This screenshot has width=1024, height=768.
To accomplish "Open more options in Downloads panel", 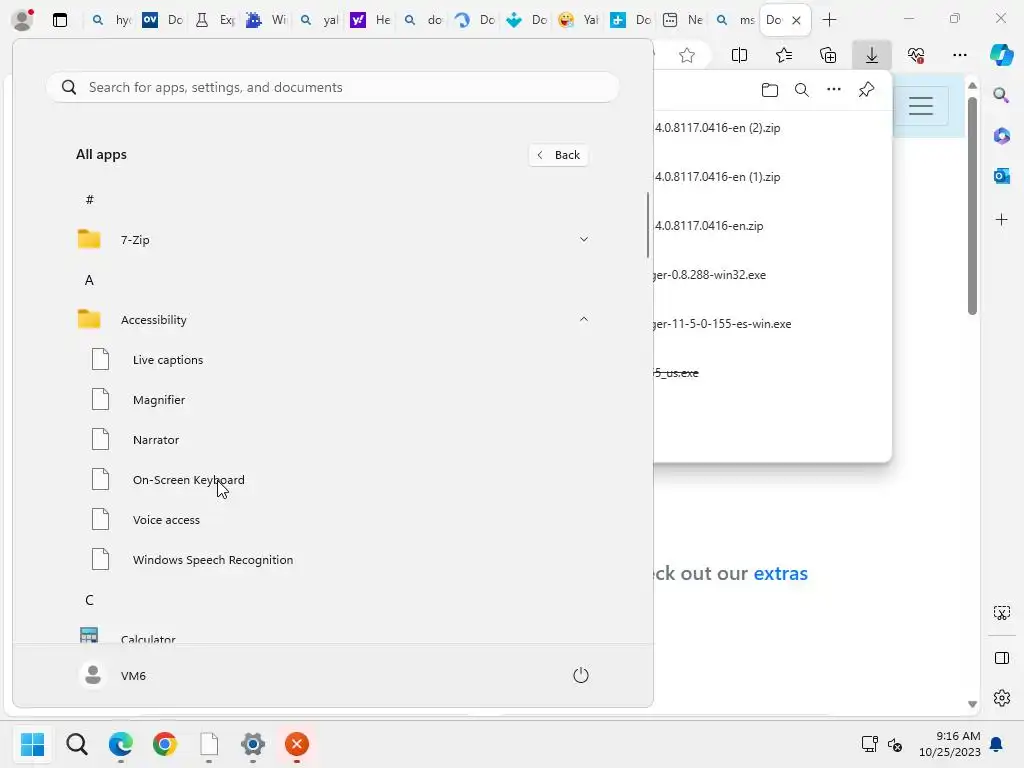I will [834, 90].
